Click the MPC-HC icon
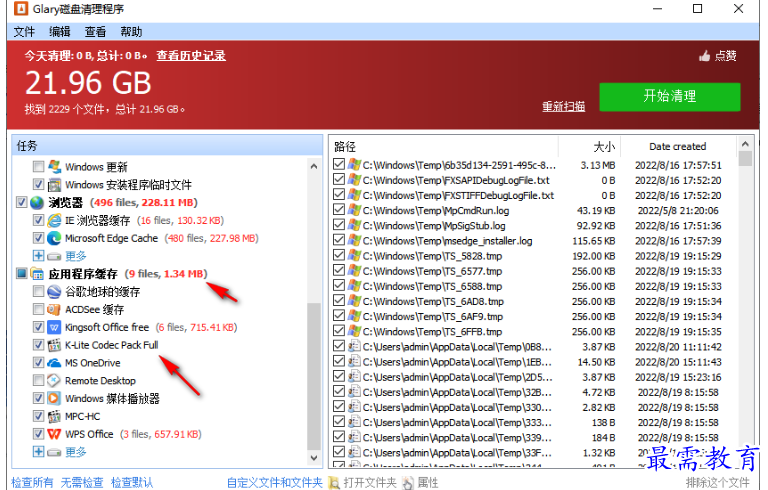This screenshot has height=490, width=768. 54,416
